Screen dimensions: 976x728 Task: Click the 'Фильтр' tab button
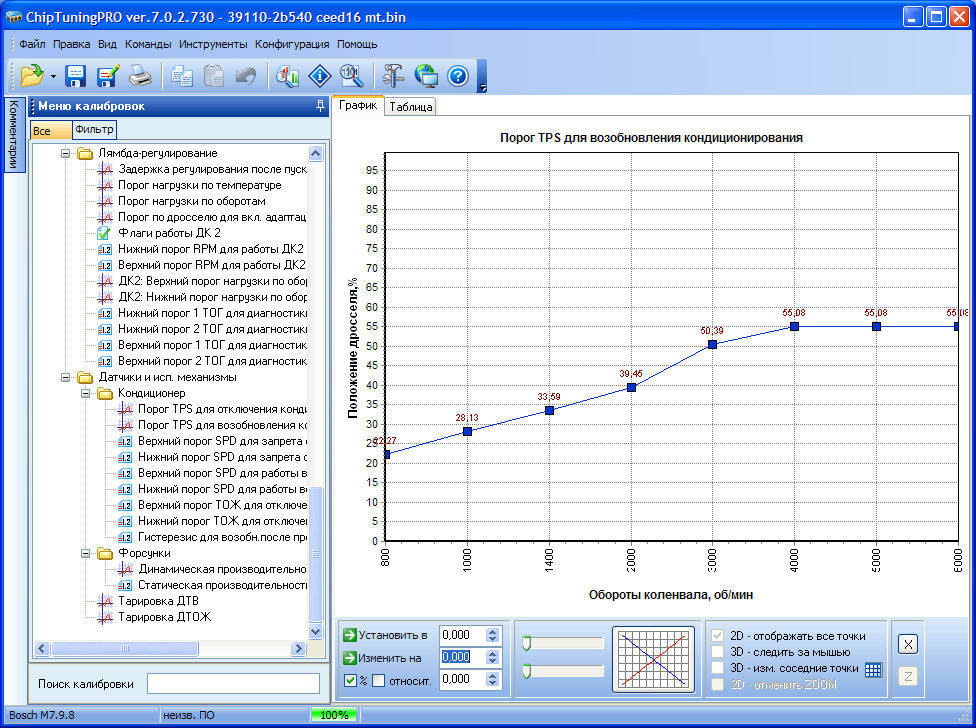coord(94,130)
